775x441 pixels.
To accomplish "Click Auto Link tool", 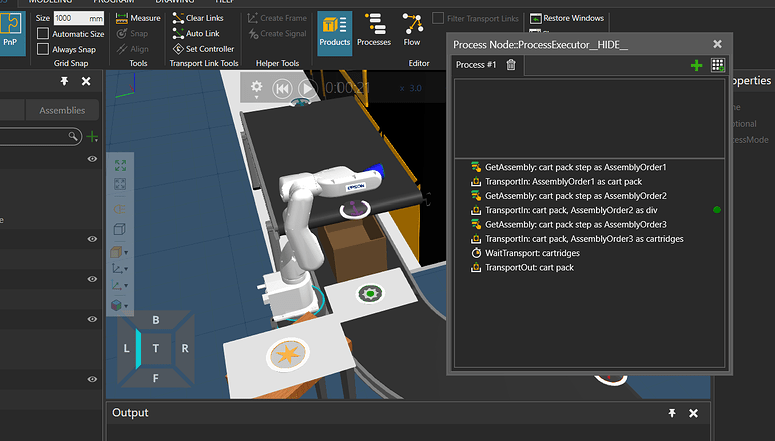I will click(x=196, y=34).
